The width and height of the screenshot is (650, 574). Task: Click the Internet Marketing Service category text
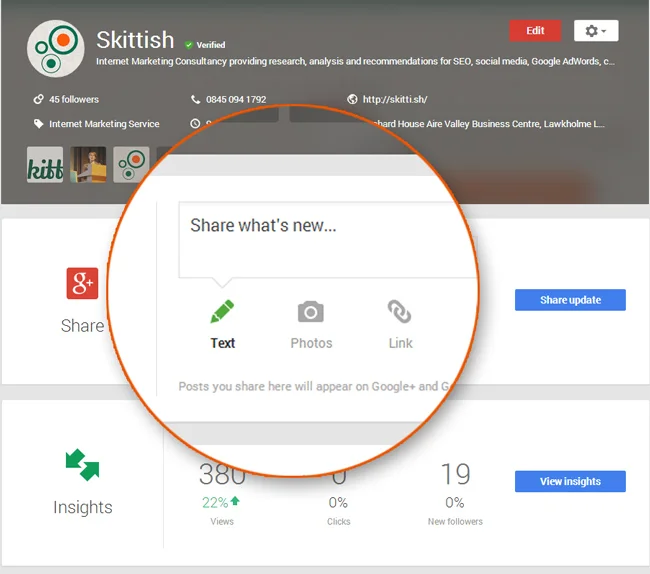(x=104, y=124)
